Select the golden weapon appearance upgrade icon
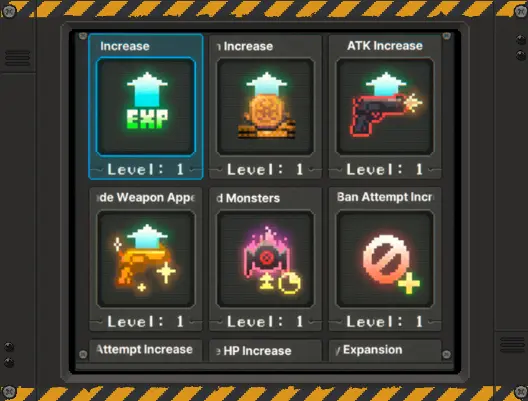The image size is (528, 401). point(146,259)
